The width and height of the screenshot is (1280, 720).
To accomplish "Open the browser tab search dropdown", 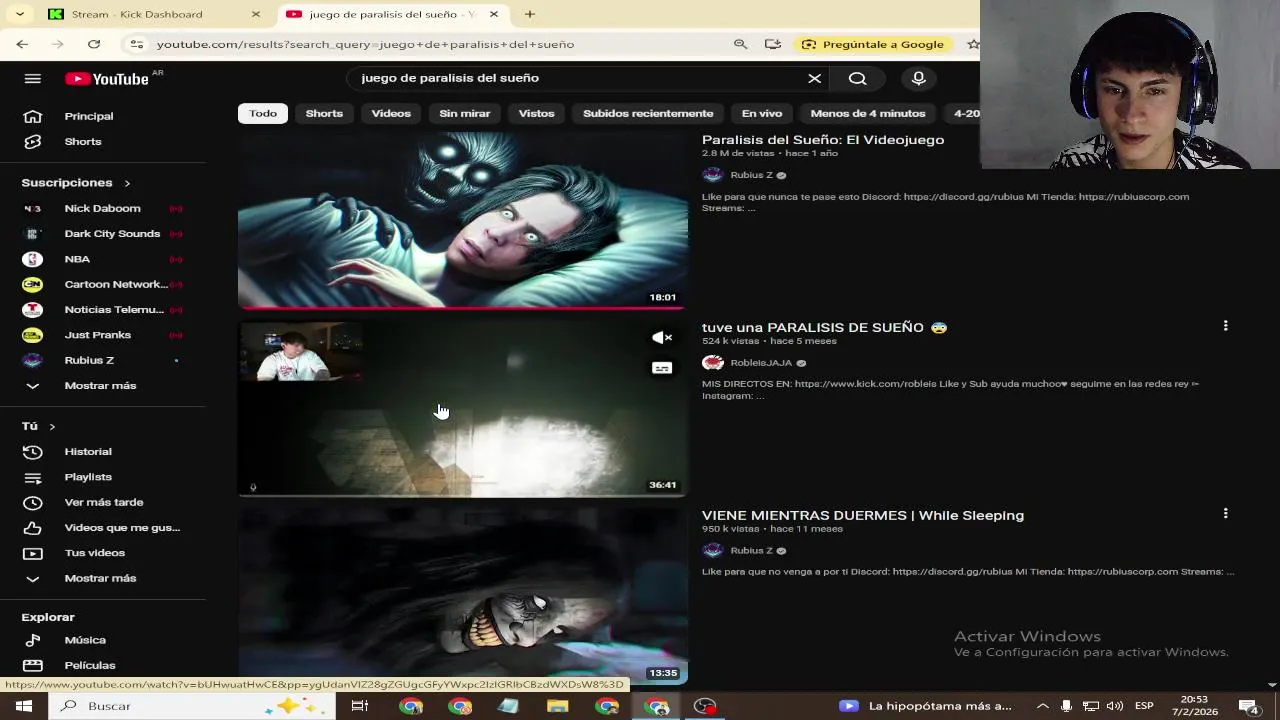I will [x=20, y=14].
